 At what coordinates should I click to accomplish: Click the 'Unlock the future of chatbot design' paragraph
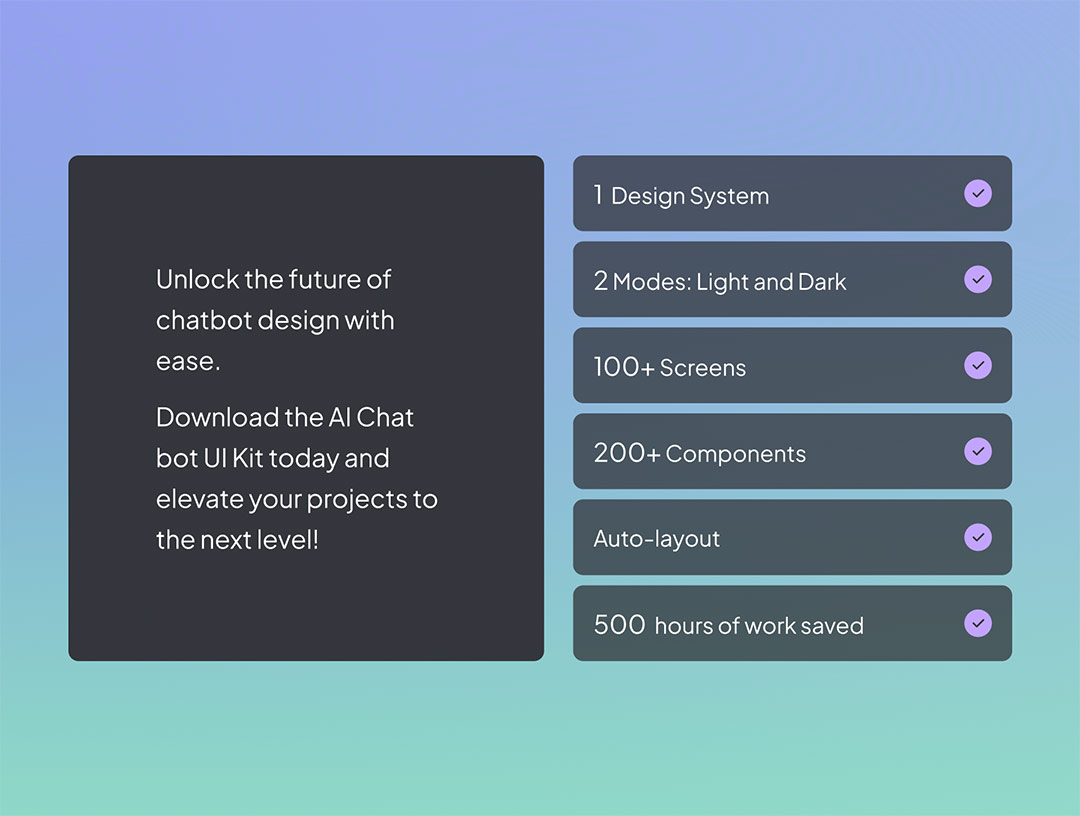tap(275, 320)
